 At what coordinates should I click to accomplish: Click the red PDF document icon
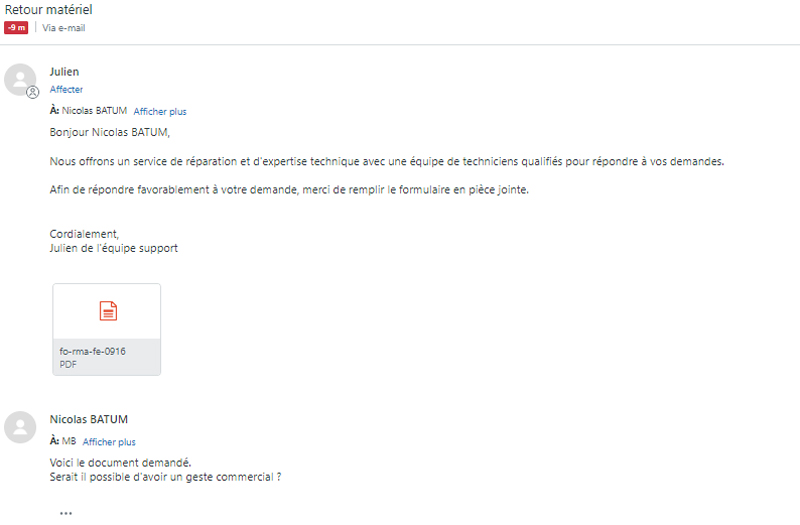click(x=108, y=311)
